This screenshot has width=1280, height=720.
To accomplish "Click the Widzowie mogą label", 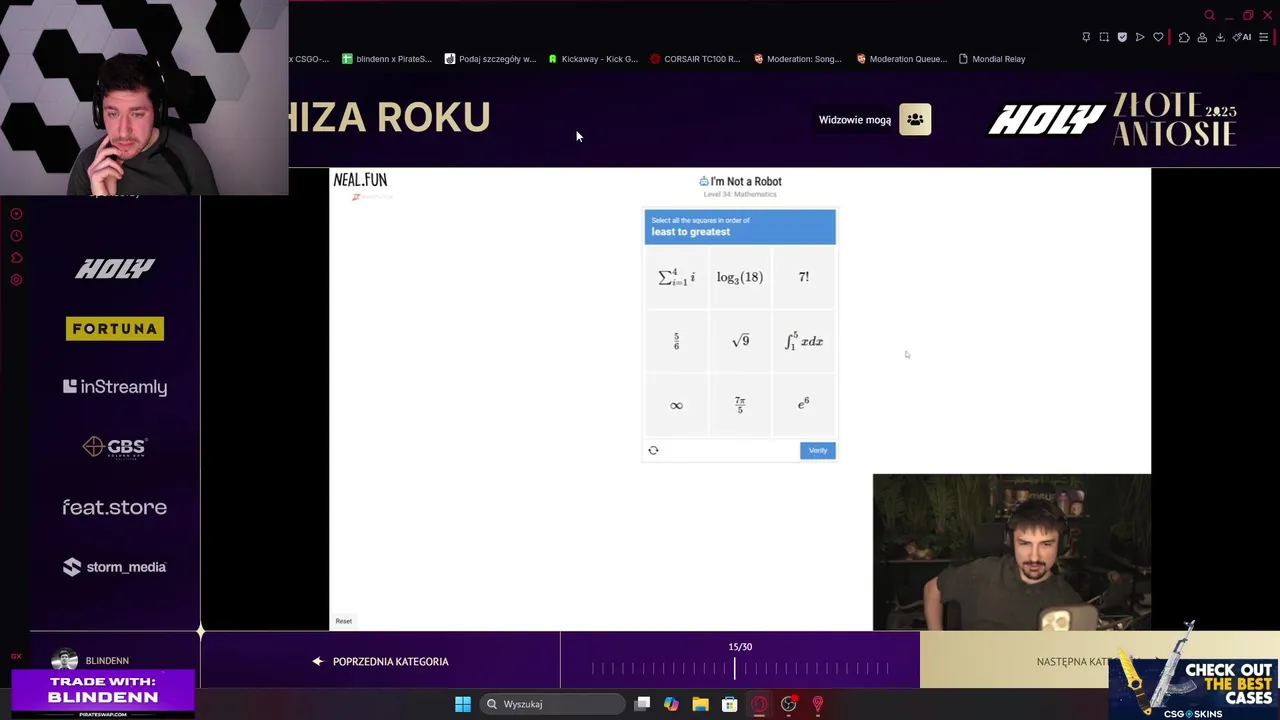I will pos(855,120).
